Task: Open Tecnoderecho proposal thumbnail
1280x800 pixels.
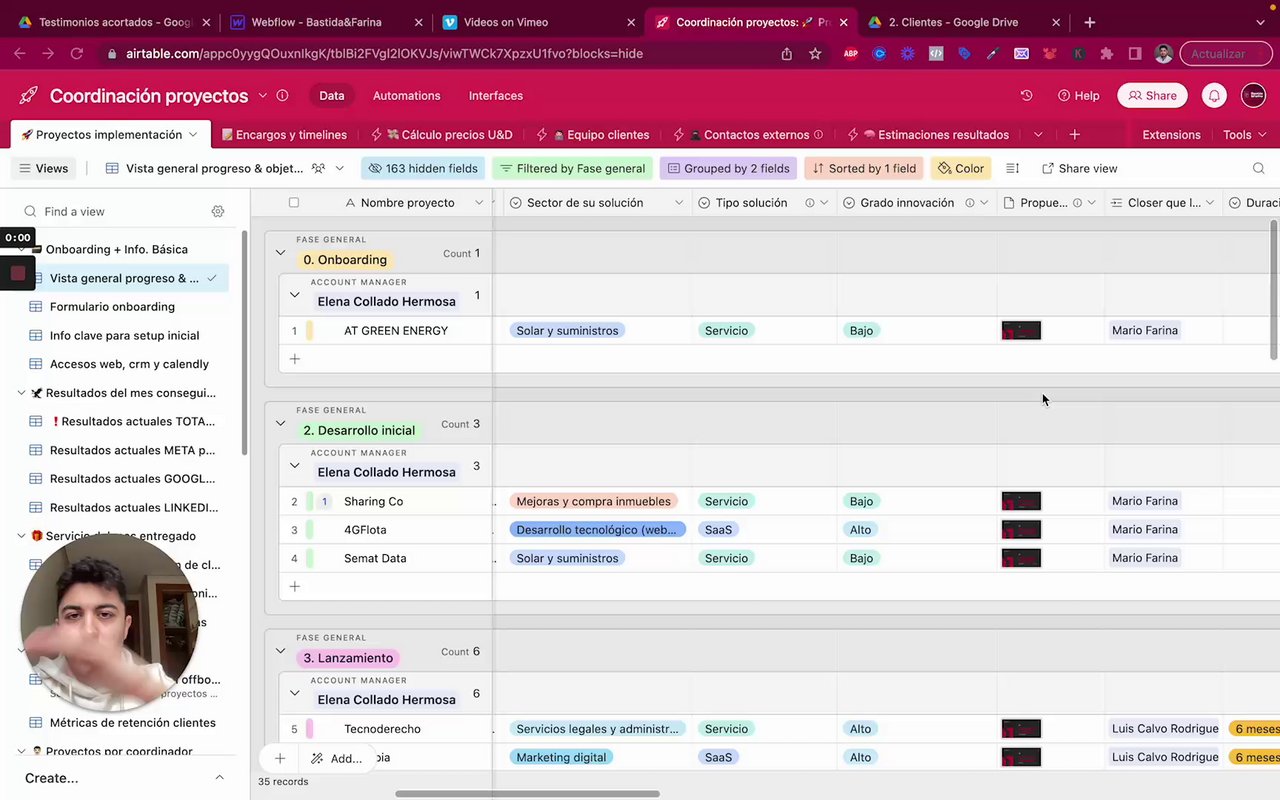Action: (x=1021, y=729)
